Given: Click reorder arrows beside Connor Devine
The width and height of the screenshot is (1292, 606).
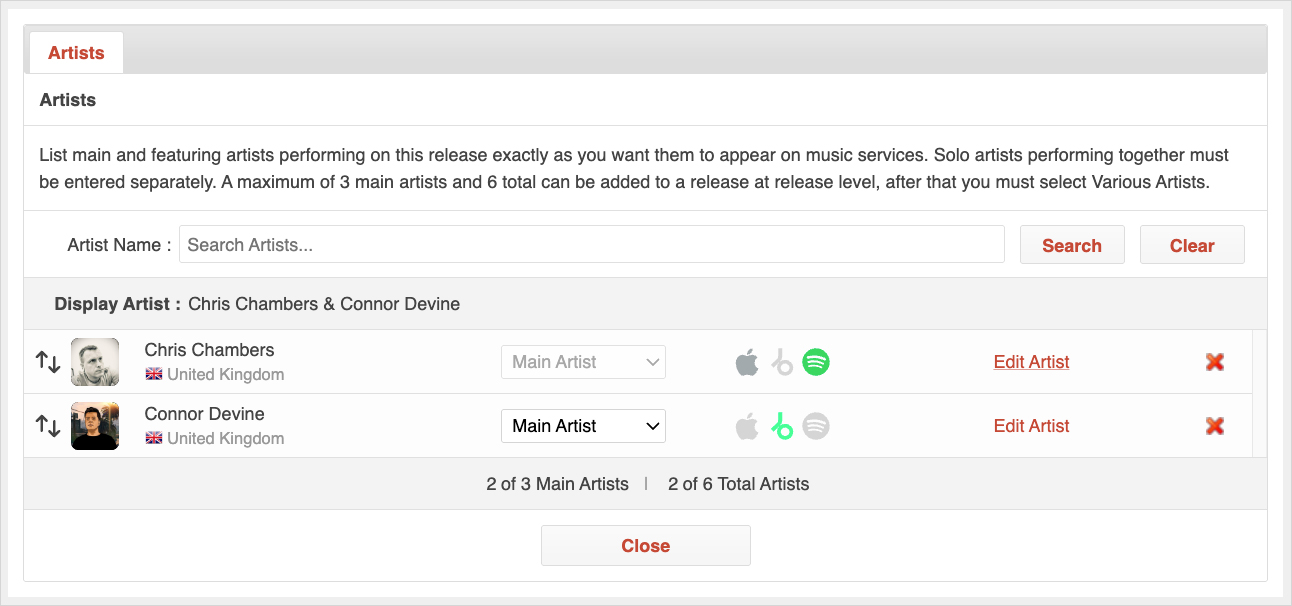Looking at the screenshot, I should pos(48,426).
